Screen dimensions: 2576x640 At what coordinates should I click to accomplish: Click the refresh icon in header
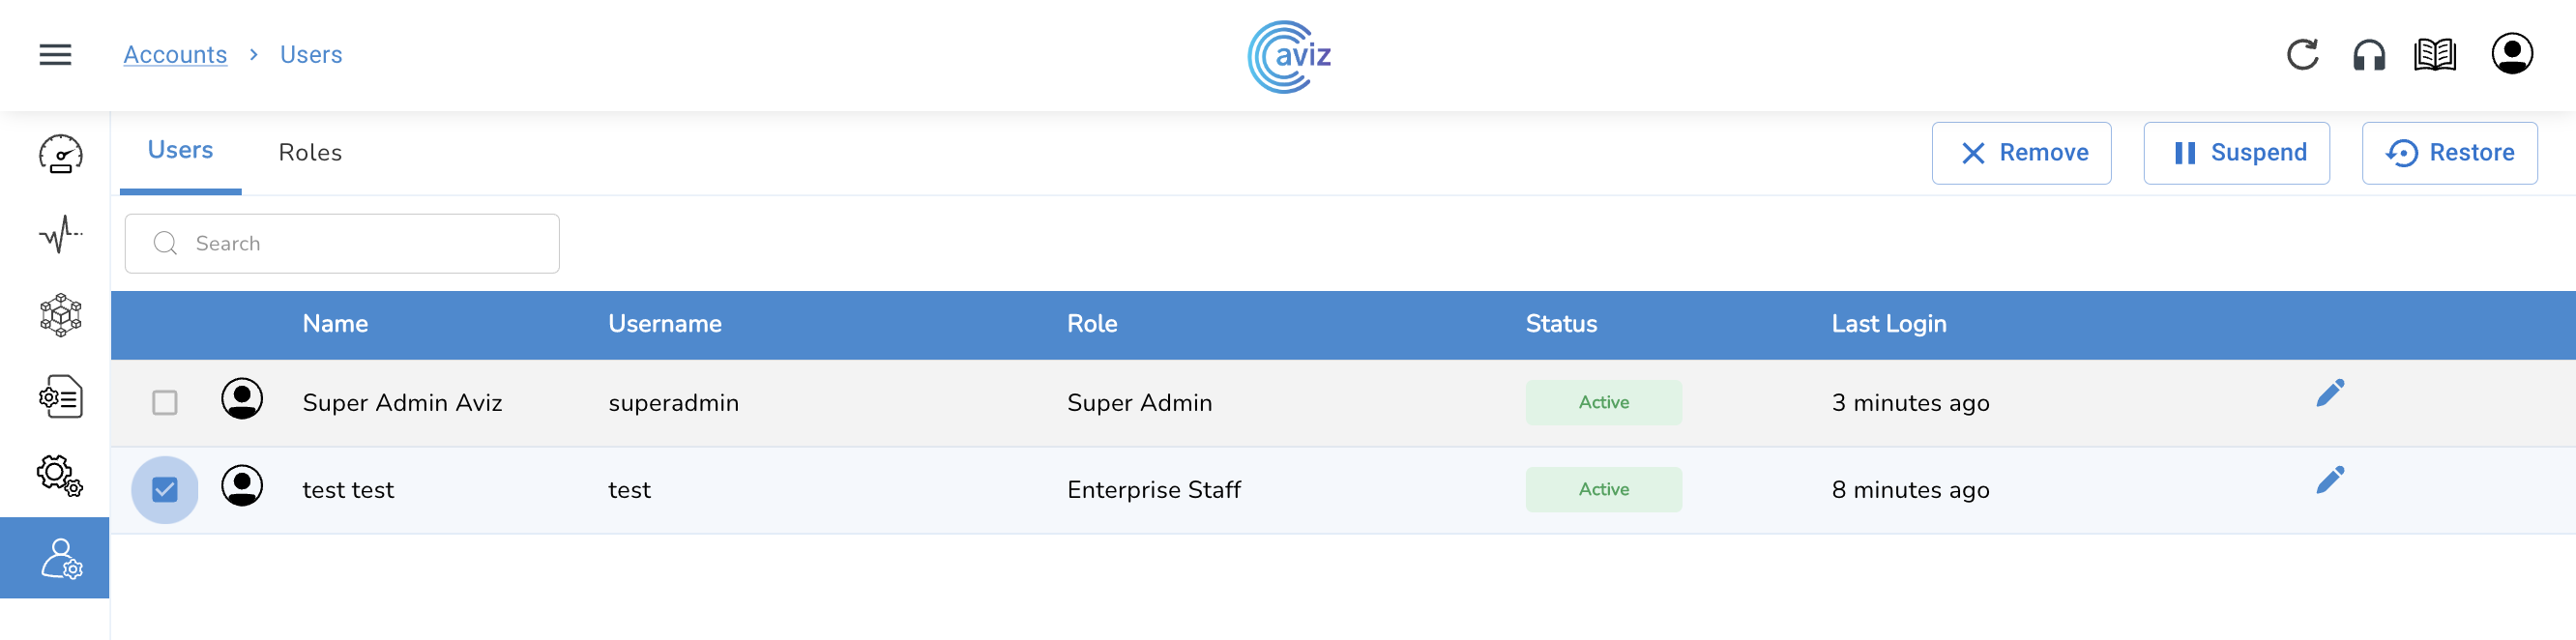(x=2302, y=55)
